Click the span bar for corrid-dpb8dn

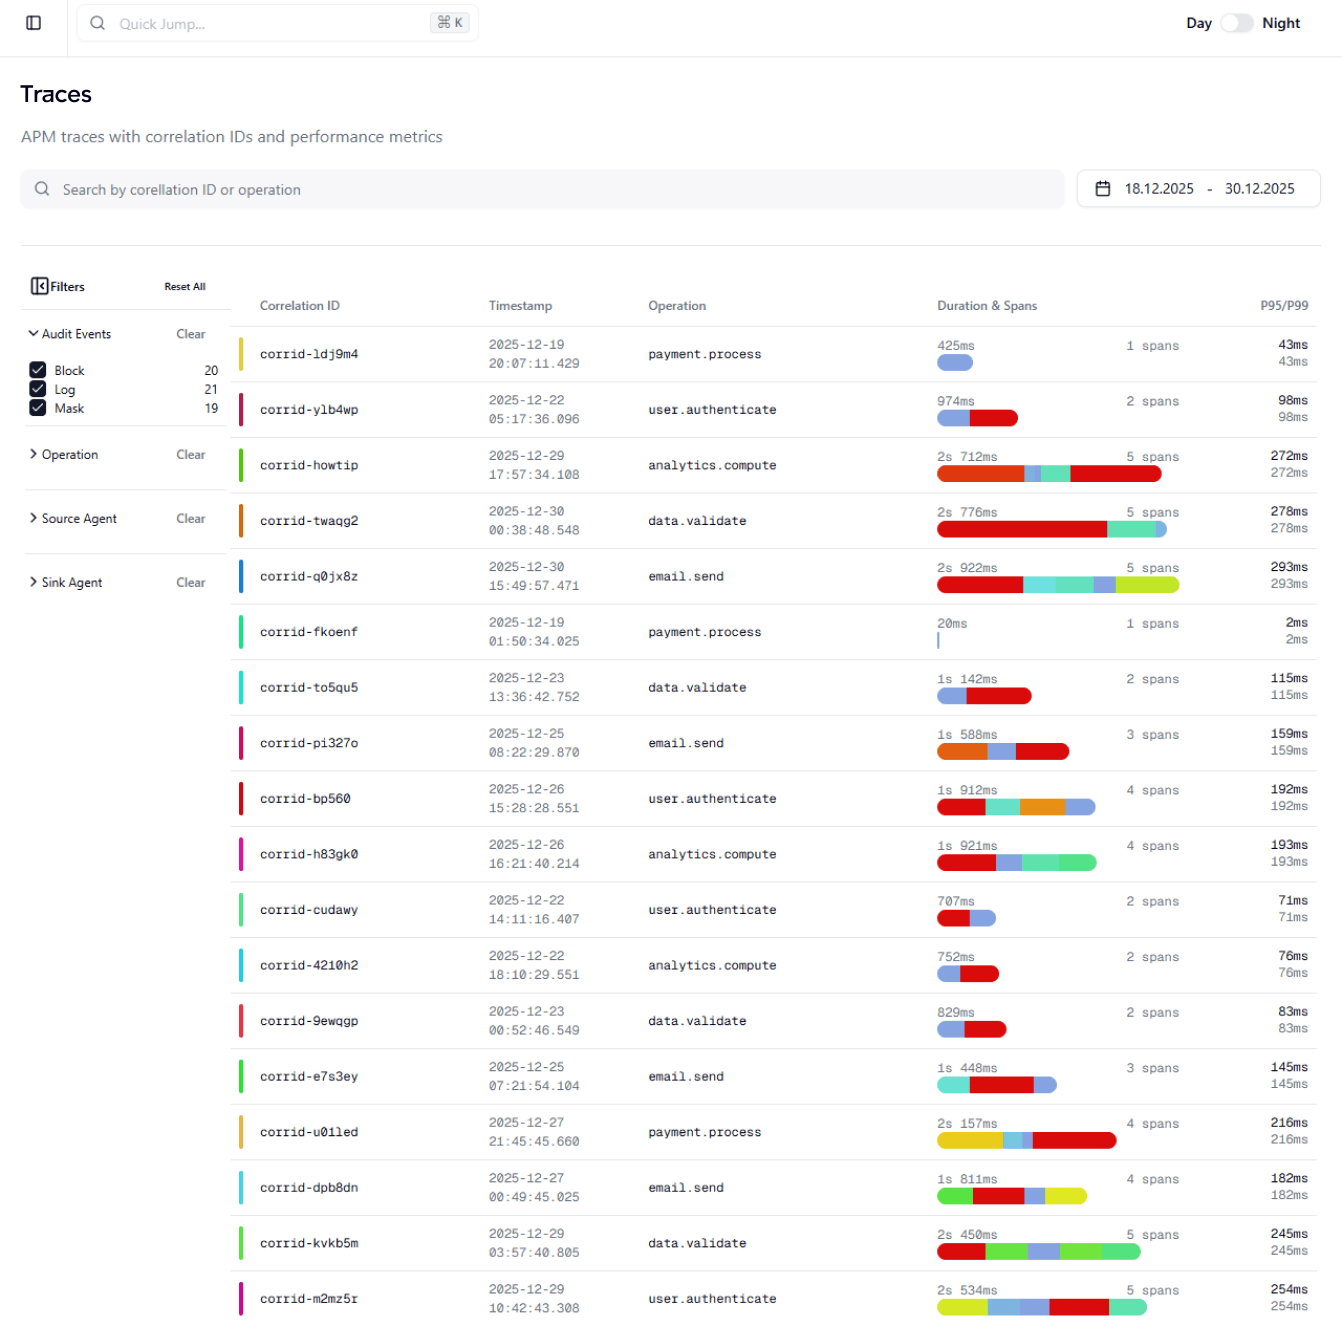1012,1196
